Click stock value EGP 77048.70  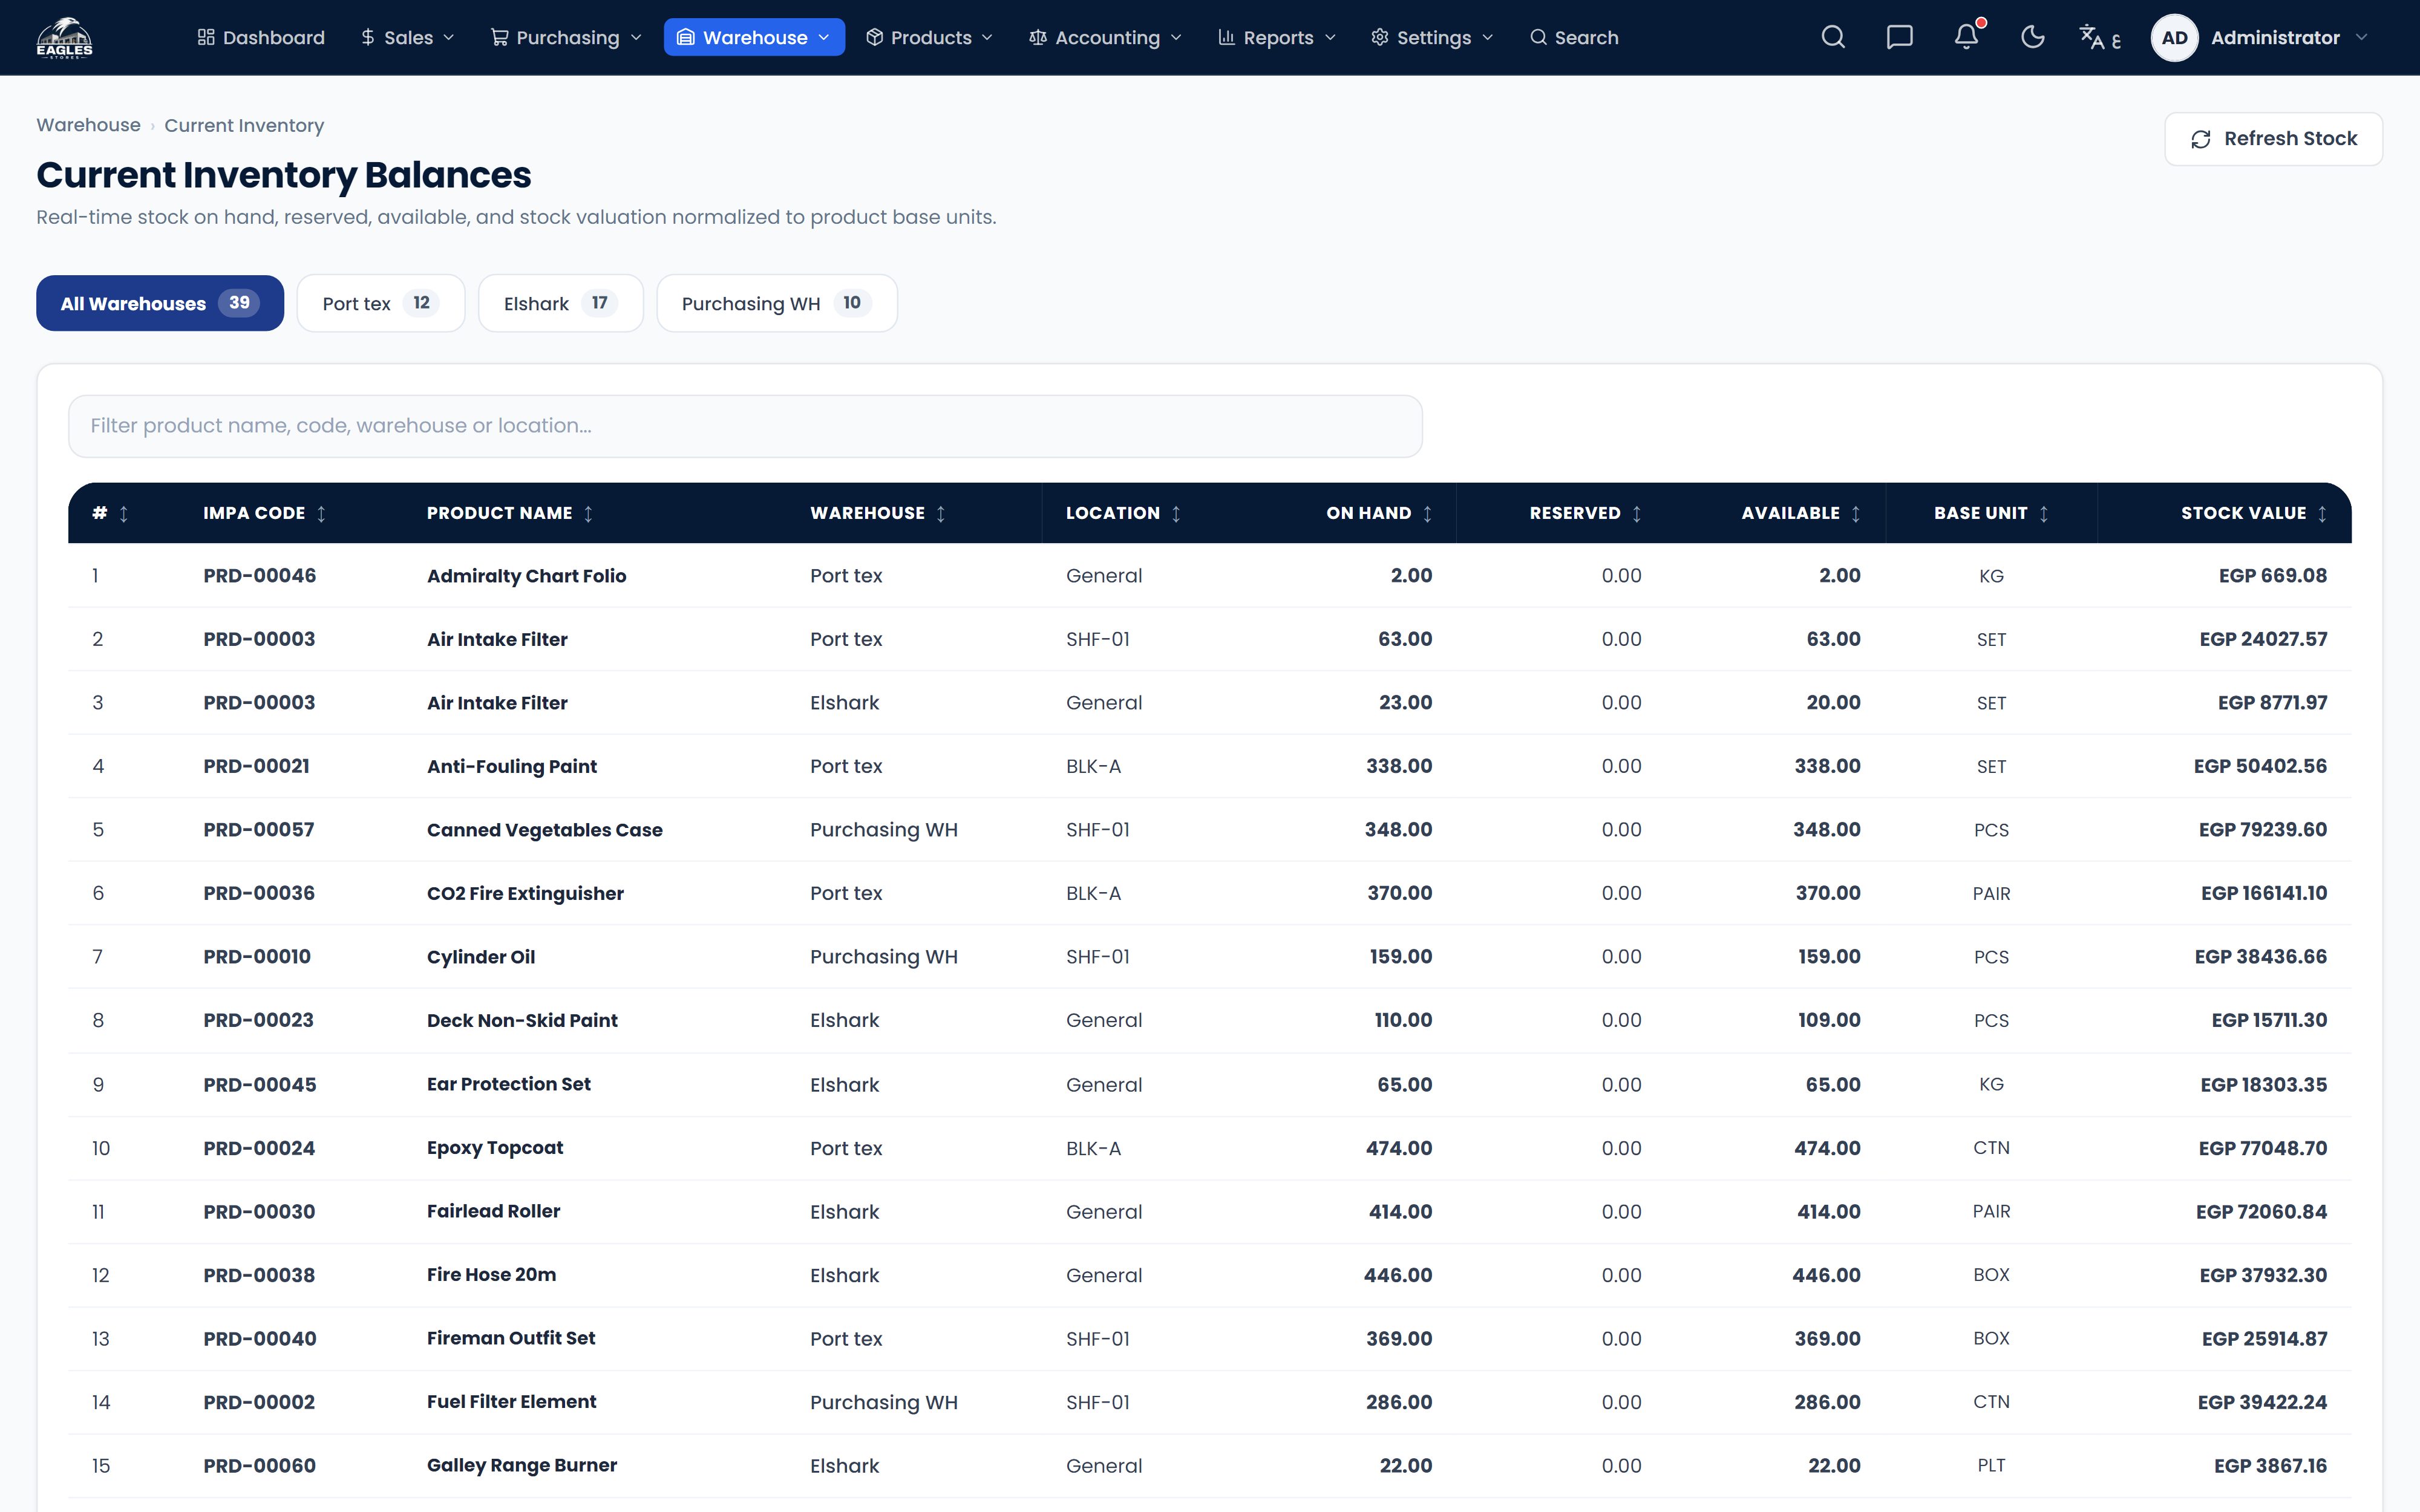coord(2263,1148)
